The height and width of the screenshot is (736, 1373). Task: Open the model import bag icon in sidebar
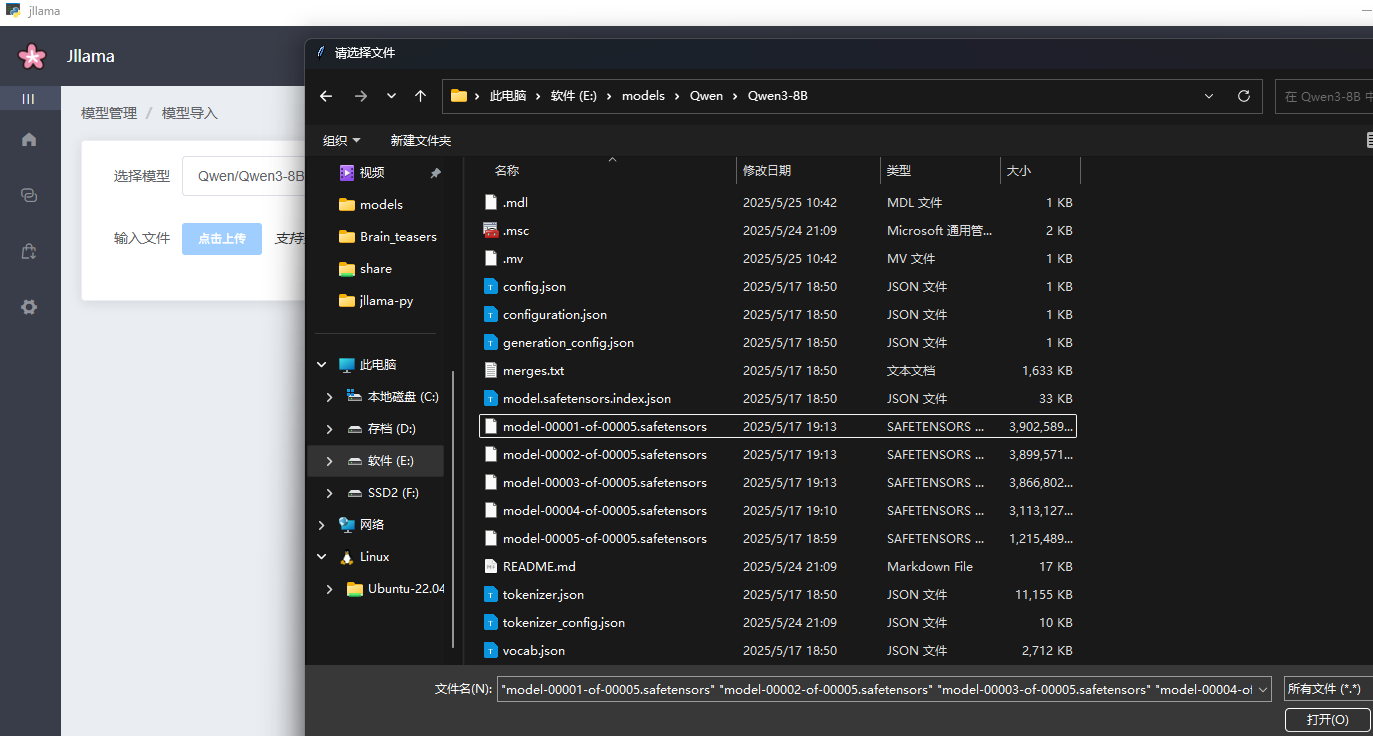(x=29, y=251)
